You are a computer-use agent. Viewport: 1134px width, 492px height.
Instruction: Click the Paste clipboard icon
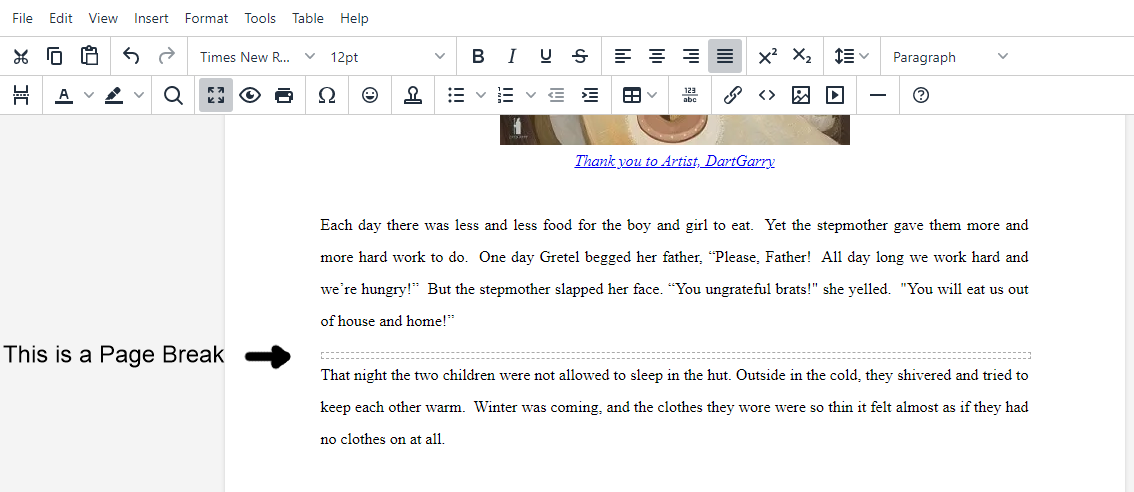tap(89, 56)
